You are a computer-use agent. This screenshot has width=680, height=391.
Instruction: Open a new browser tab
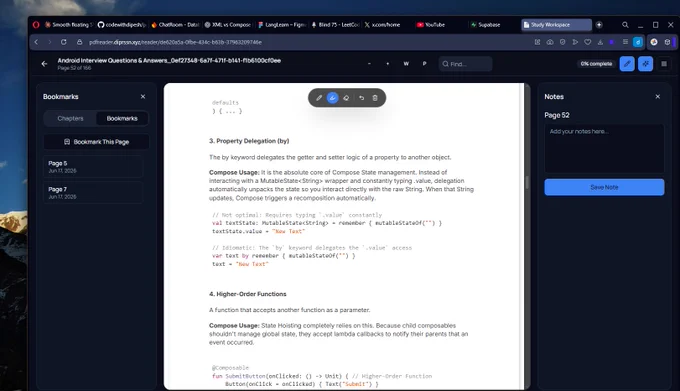[599, 25]
